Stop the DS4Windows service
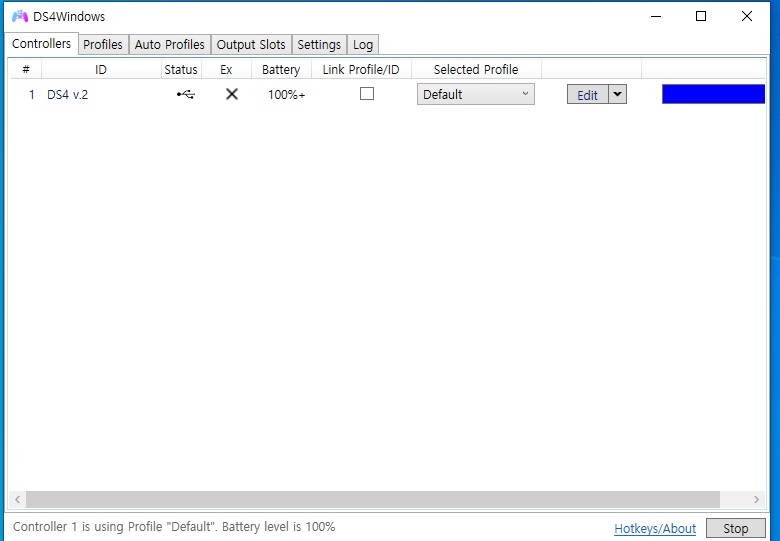This screenshot has height=541, width=780. 735,528
